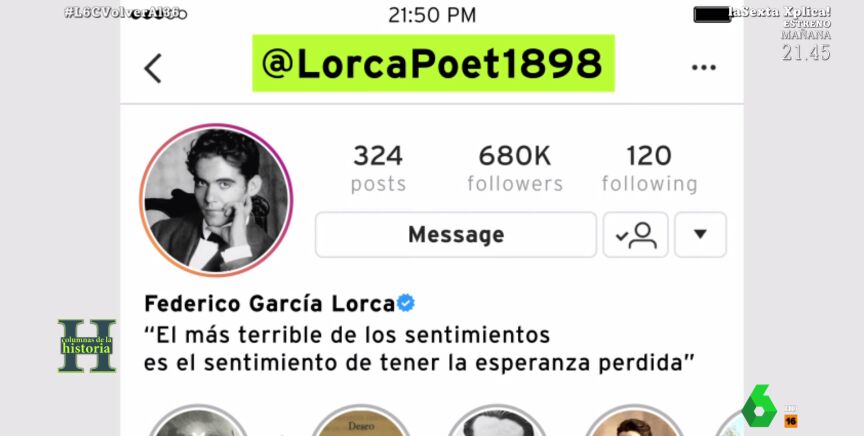The width and height of the screenshot is (864, 436).
Task: Click the Message button
Action: coord(456,235)
